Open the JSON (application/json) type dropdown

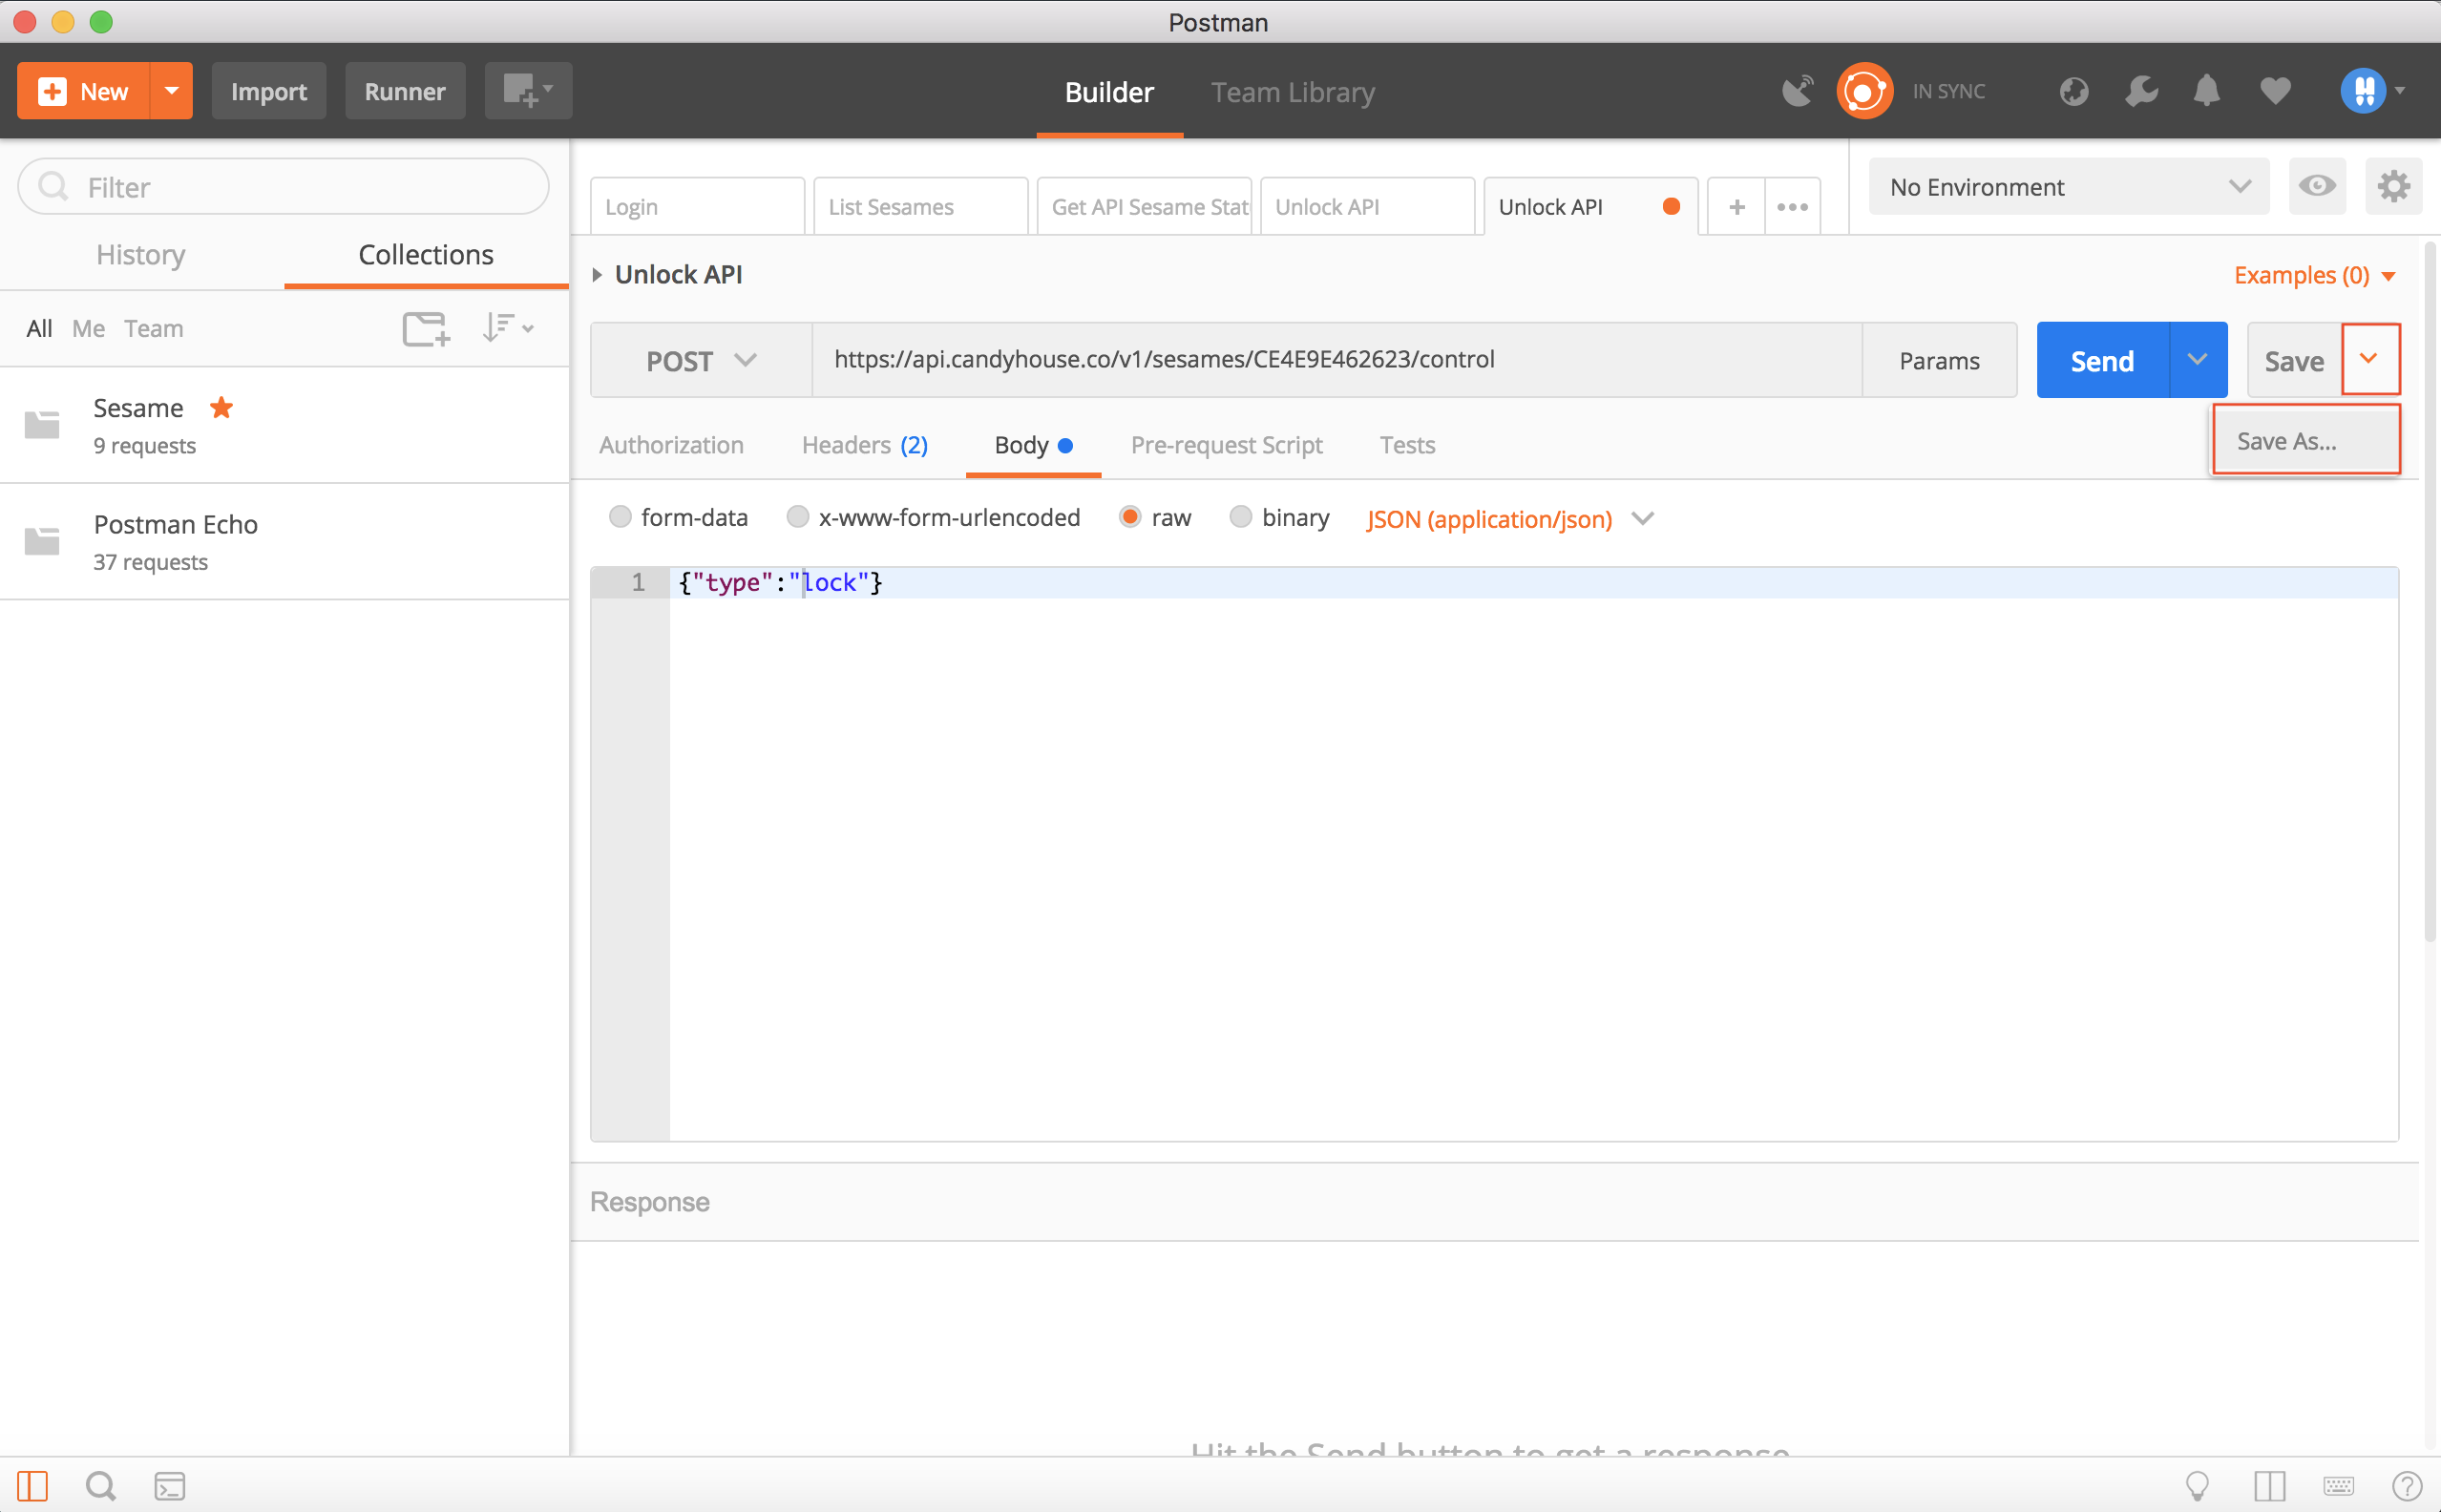(x=1510, y=519)
